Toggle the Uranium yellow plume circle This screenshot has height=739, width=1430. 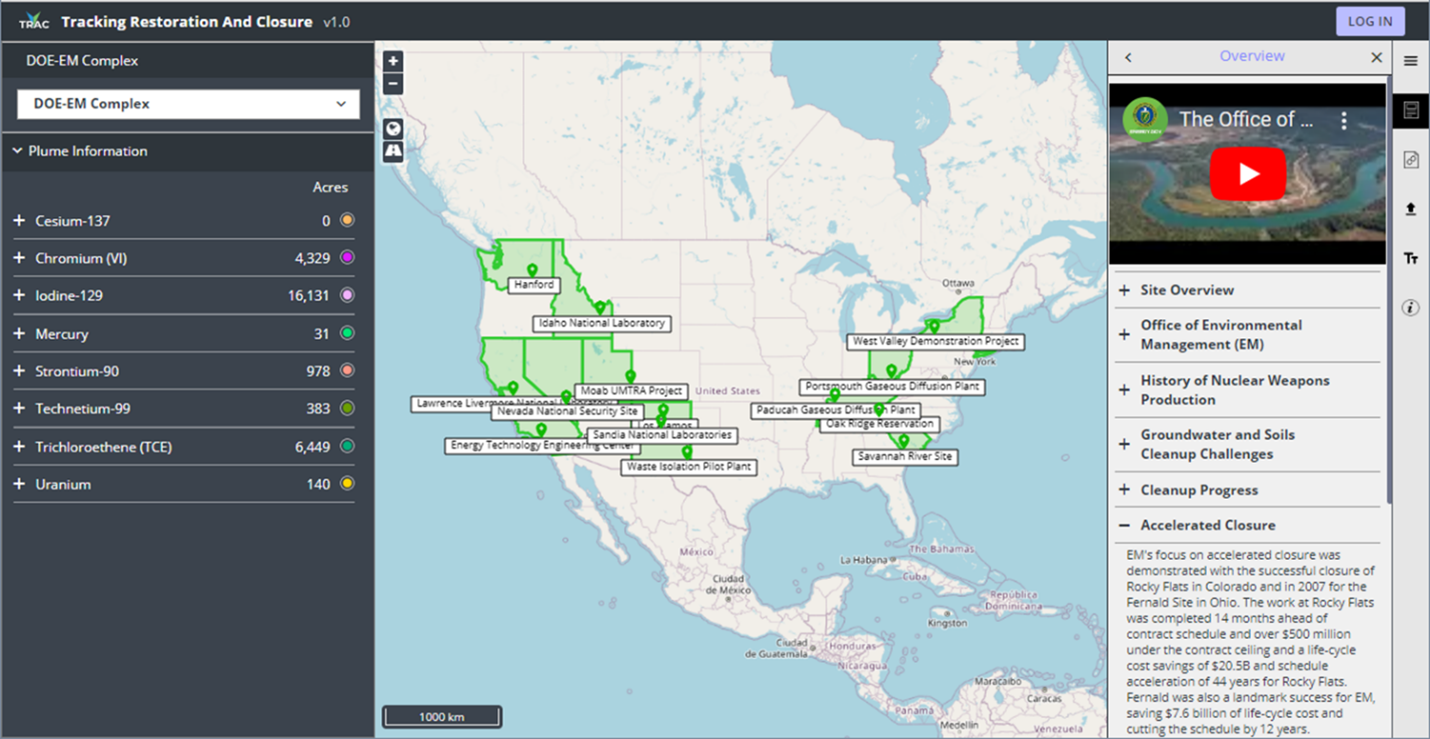[347, 483]
